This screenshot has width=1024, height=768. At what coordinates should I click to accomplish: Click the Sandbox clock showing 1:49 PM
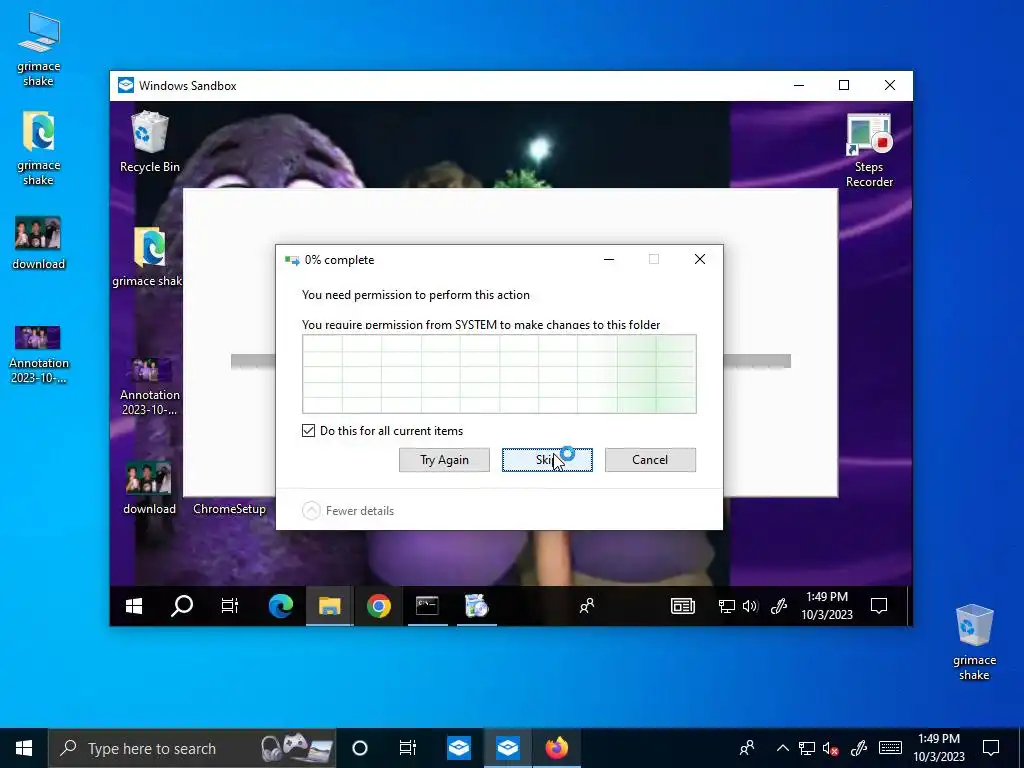pyautogui.click(x=827, y=605)
